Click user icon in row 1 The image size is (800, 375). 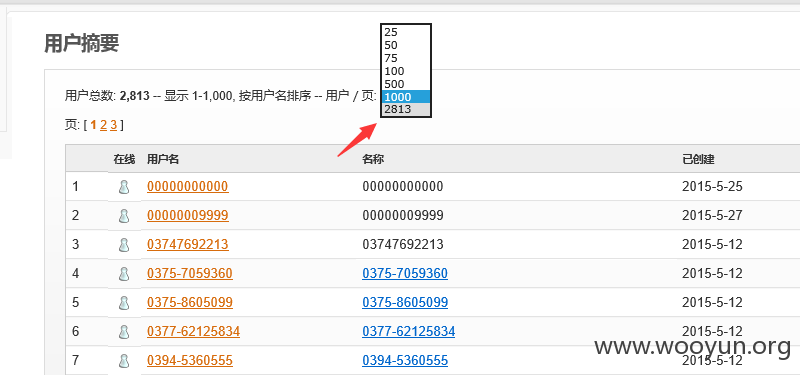pyautogui.click(x=124, y=187)
